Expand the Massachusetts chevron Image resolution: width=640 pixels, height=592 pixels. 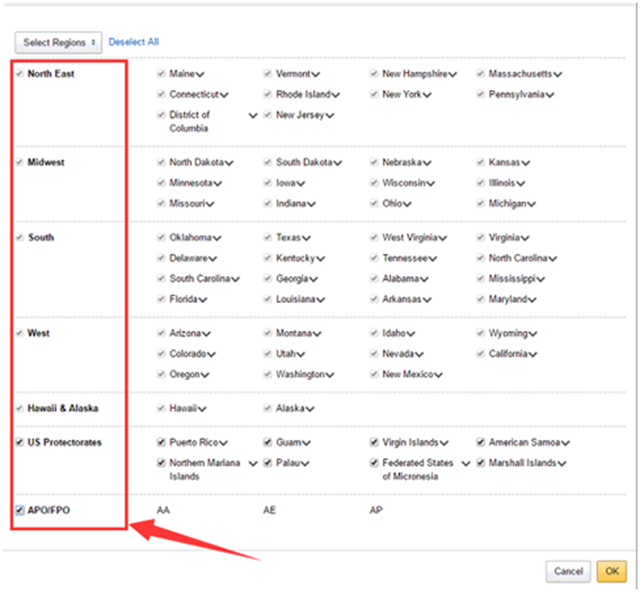pos(558,75)
